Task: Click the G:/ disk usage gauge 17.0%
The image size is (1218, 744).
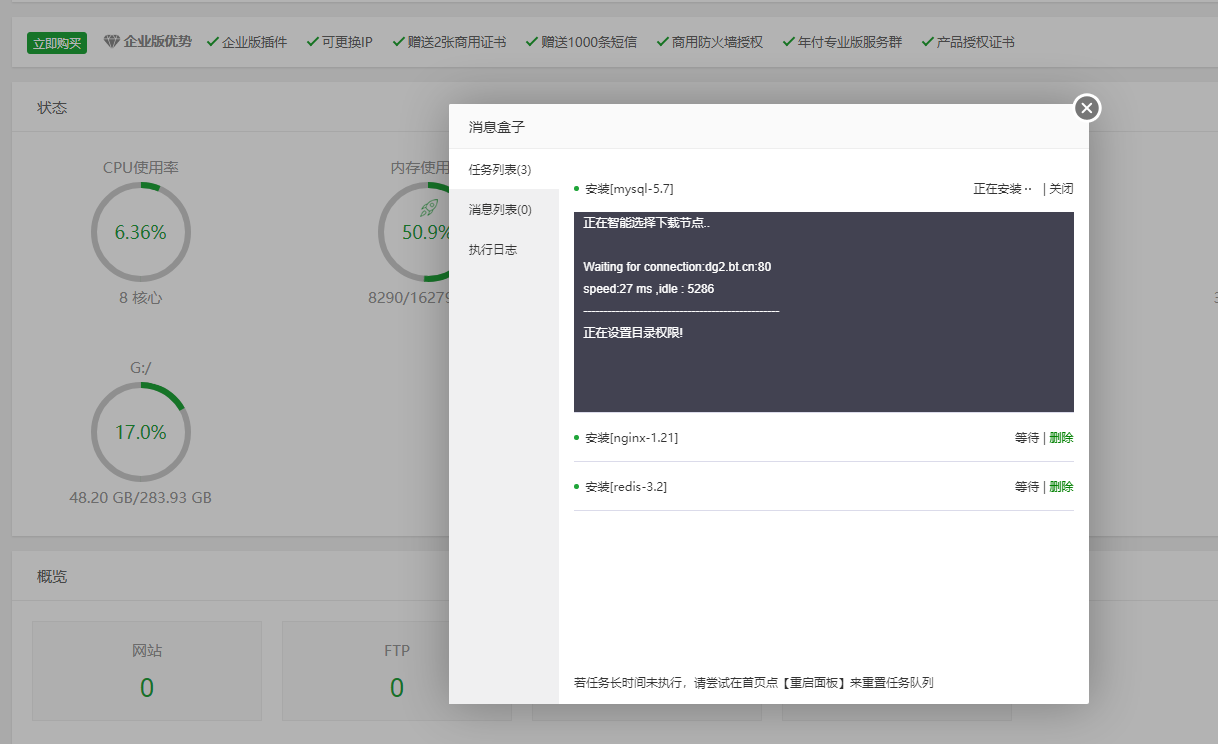Action: click(141, 432)
